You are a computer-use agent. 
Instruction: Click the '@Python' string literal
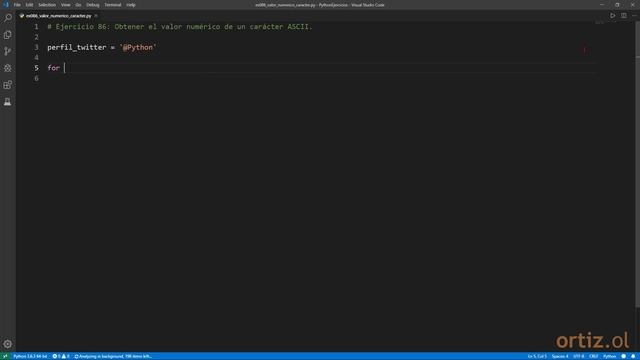click(x=138, y=47)
